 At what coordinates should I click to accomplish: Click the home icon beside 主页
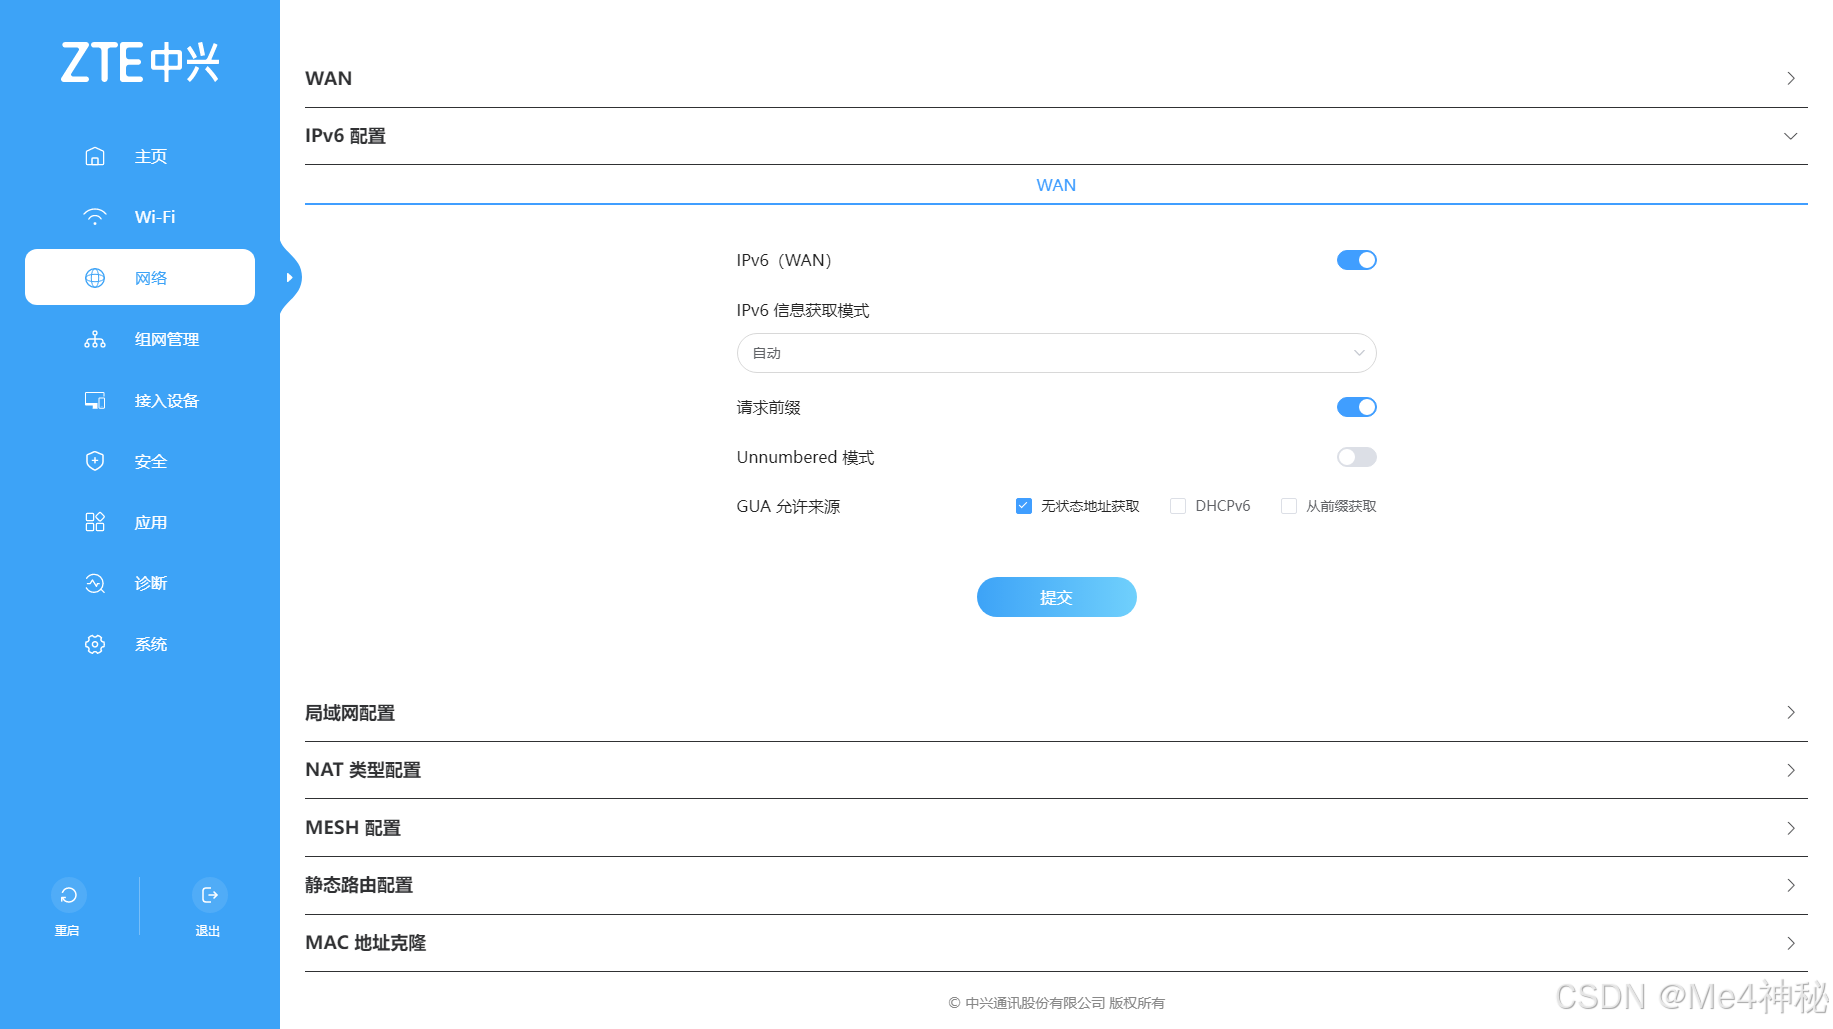pyautogui.click(x=95, y=156)
